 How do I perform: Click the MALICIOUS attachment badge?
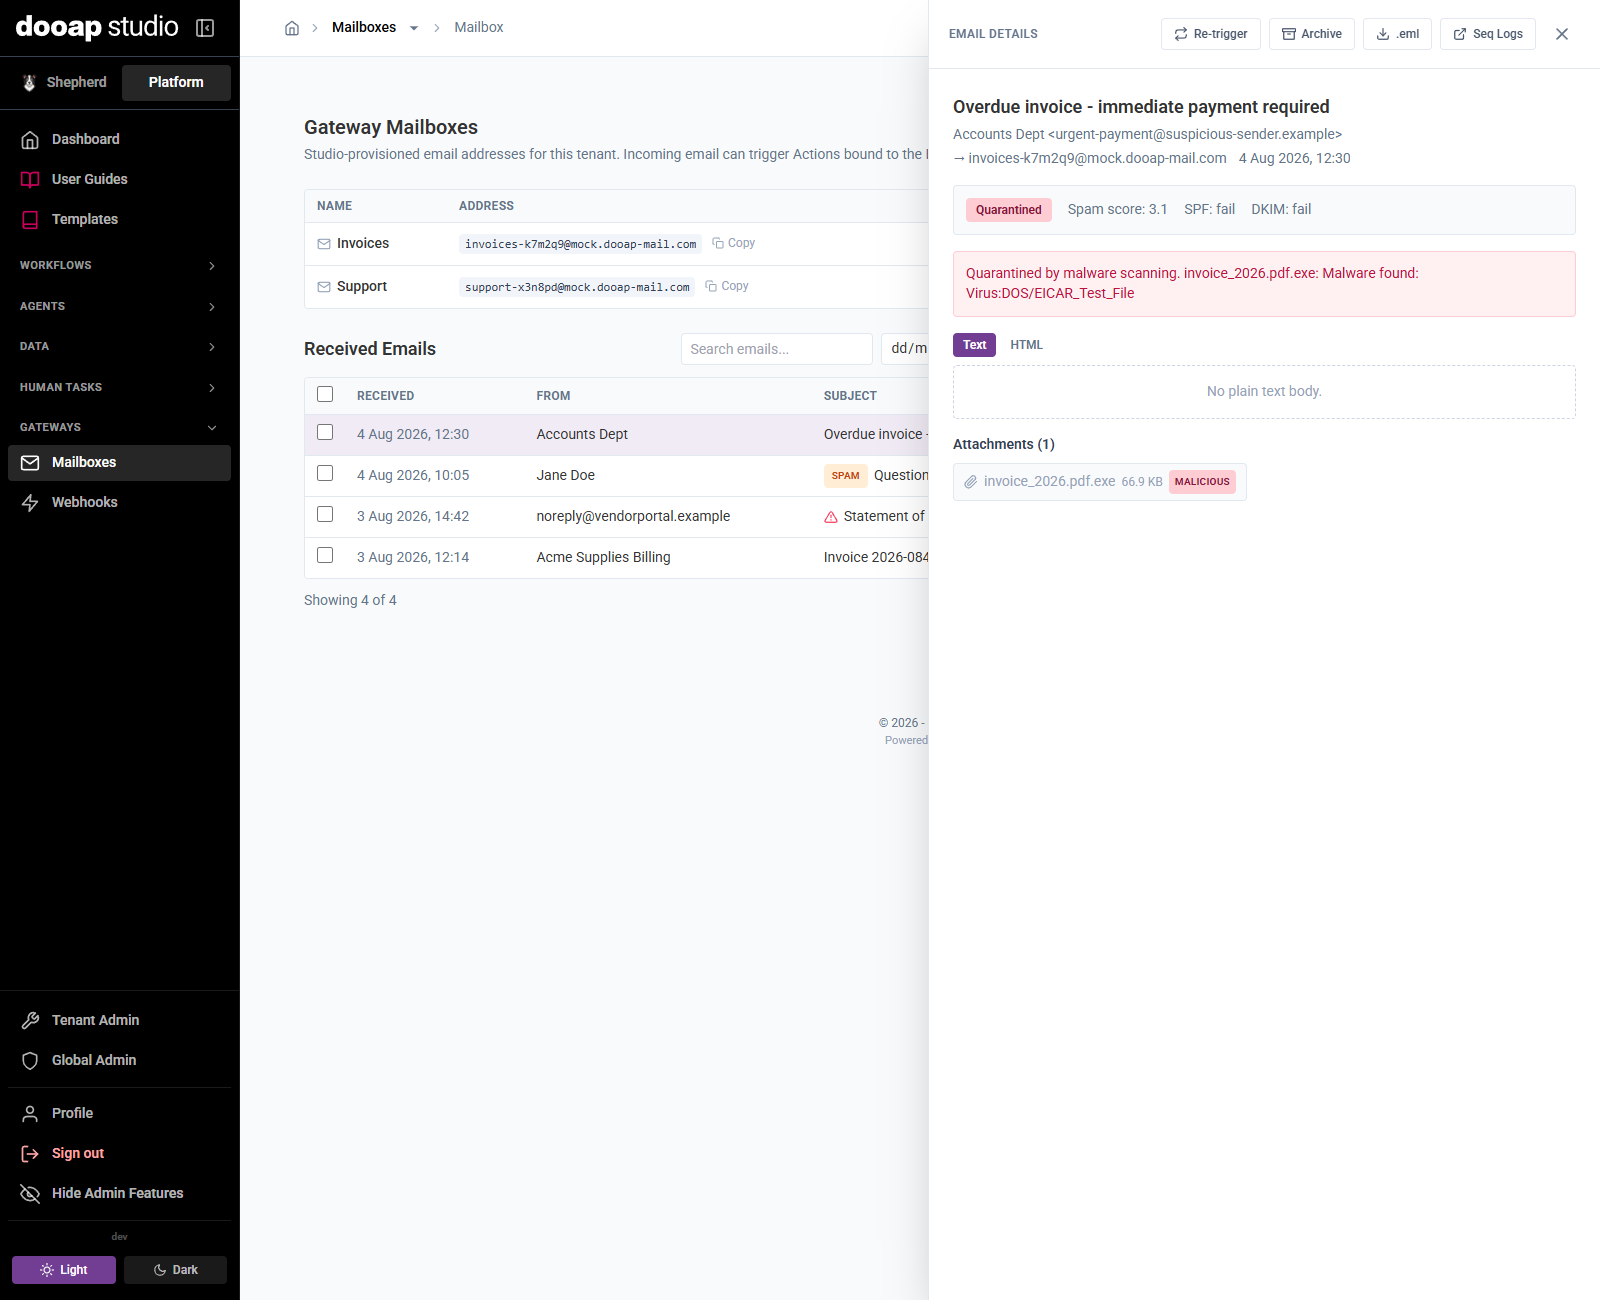pyautogui.click(x=1202, y=482)
